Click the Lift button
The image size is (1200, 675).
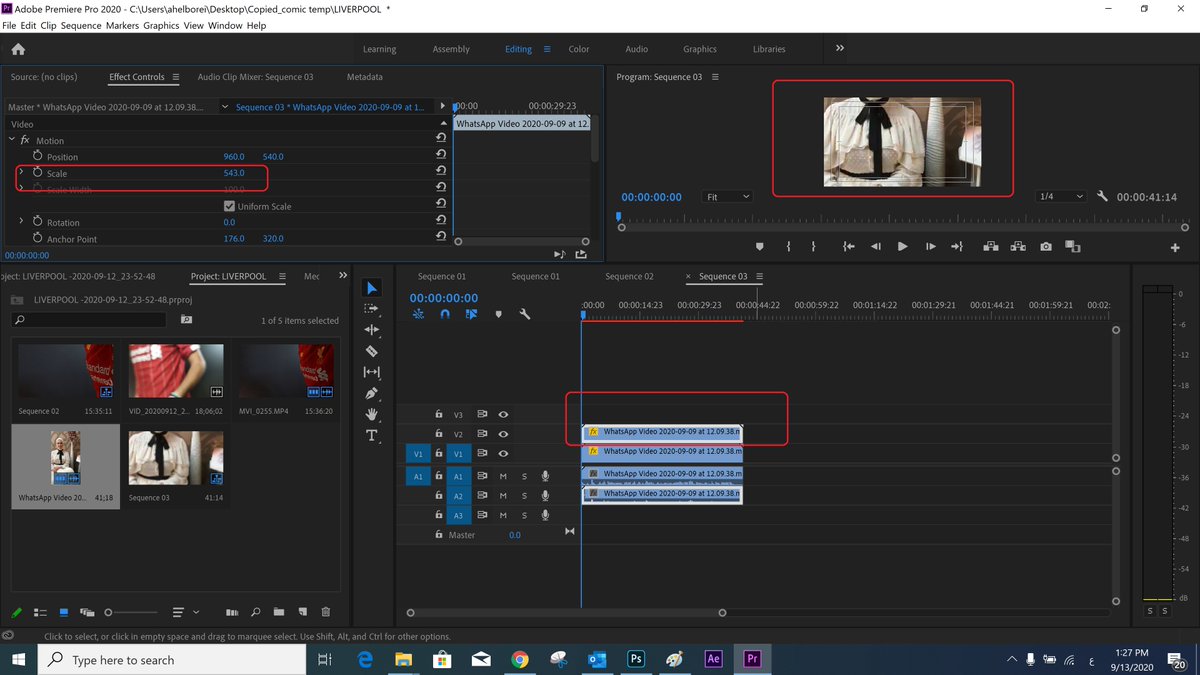[x=991, y=246]
